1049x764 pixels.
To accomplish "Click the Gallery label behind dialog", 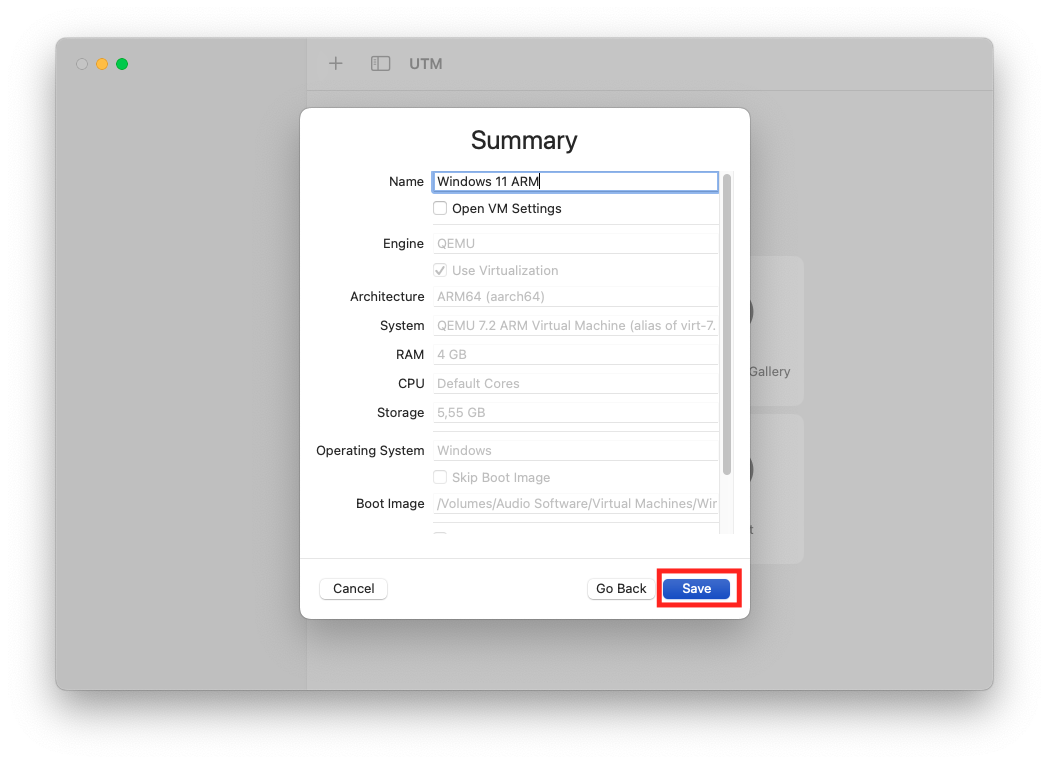I will [769, 371].
